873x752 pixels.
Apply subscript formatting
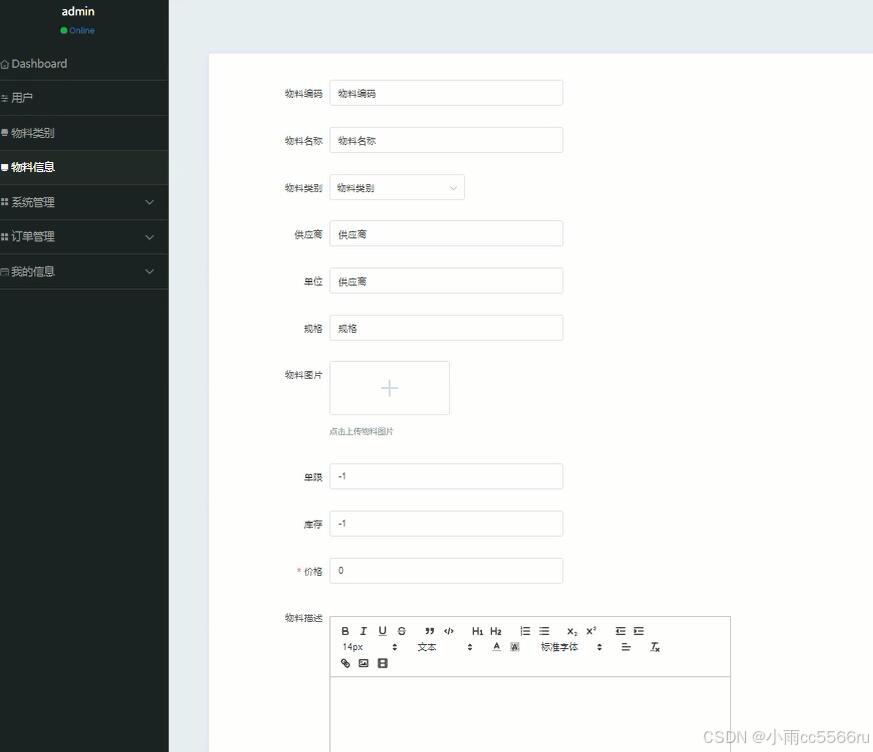[x=572, y=631]
